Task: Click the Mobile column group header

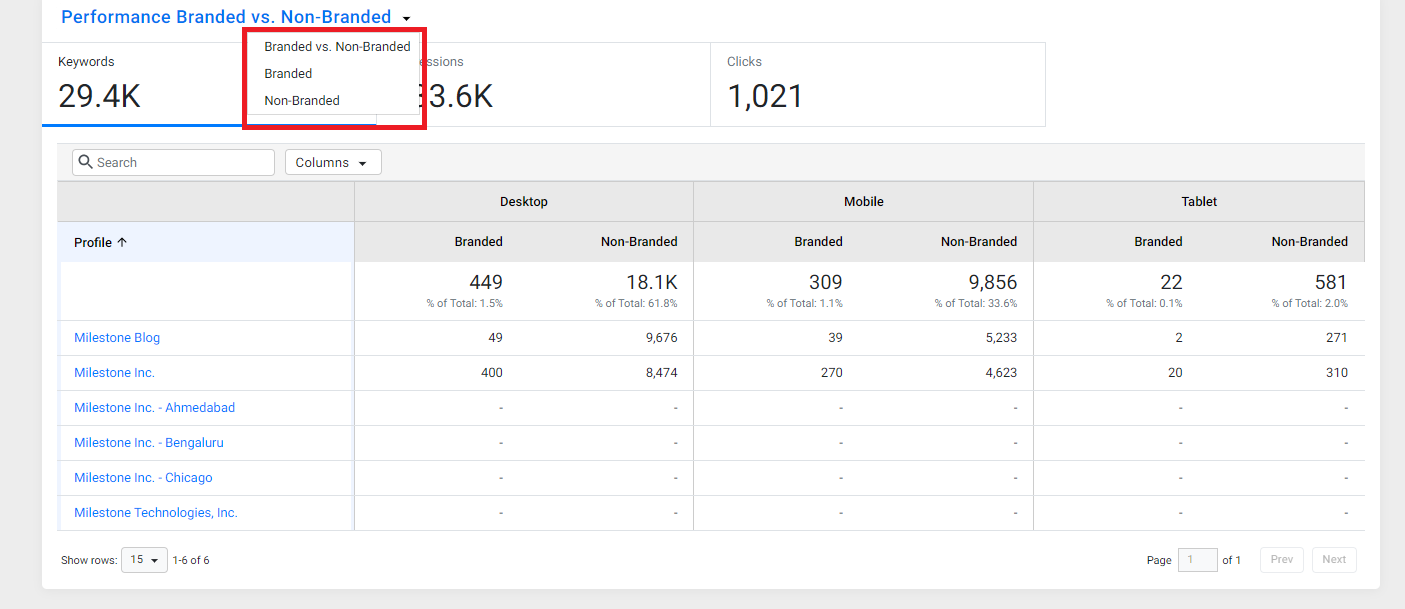Action: pyautogui.click(x=864, y=202)
